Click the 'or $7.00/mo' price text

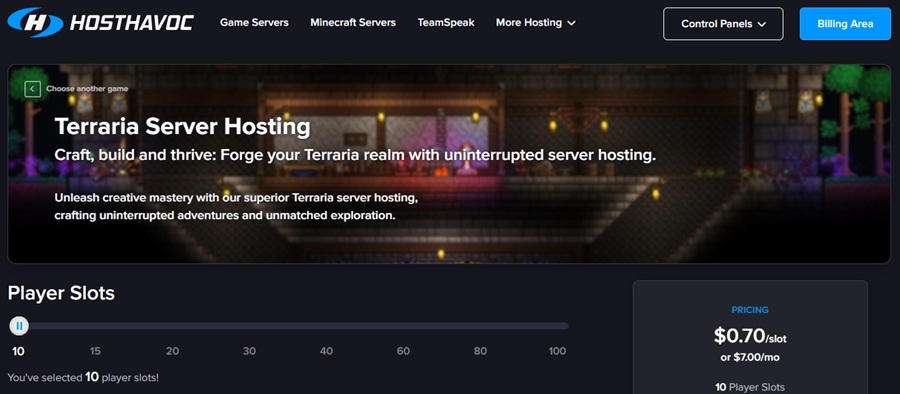click(x=750, y=357)
